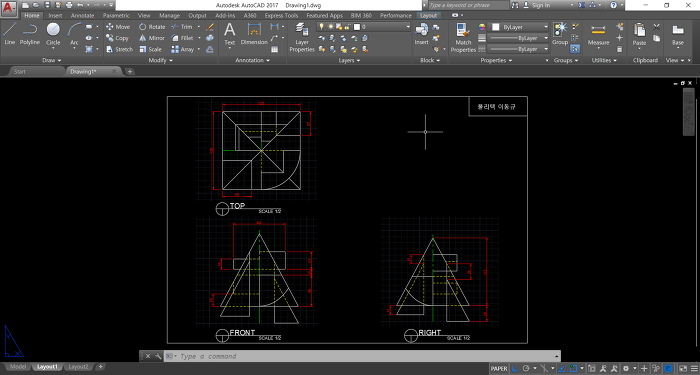Viewport: 700px width, 375px height.
Task: Open the Help question mark button
Action: tap(613, 5)
